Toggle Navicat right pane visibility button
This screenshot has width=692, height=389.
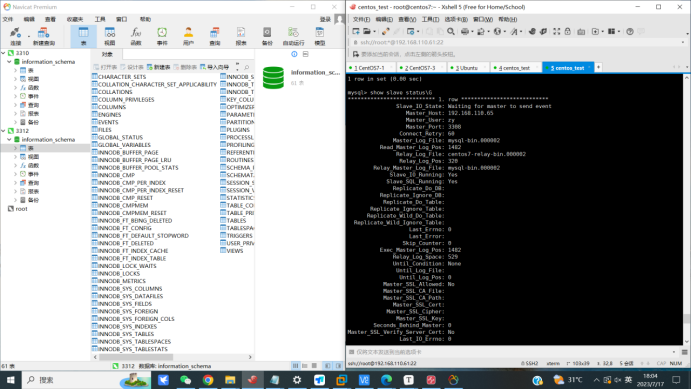pyautogui.click(x=338, y=366)
